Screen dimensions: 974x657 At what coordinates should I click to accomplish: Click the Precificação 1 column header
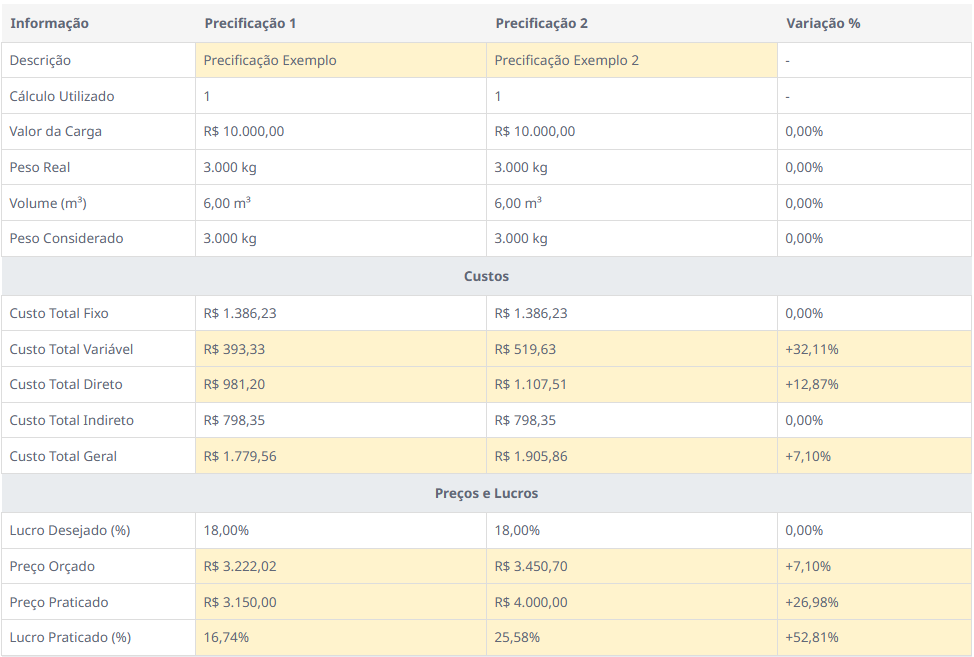tap(341, 24)
